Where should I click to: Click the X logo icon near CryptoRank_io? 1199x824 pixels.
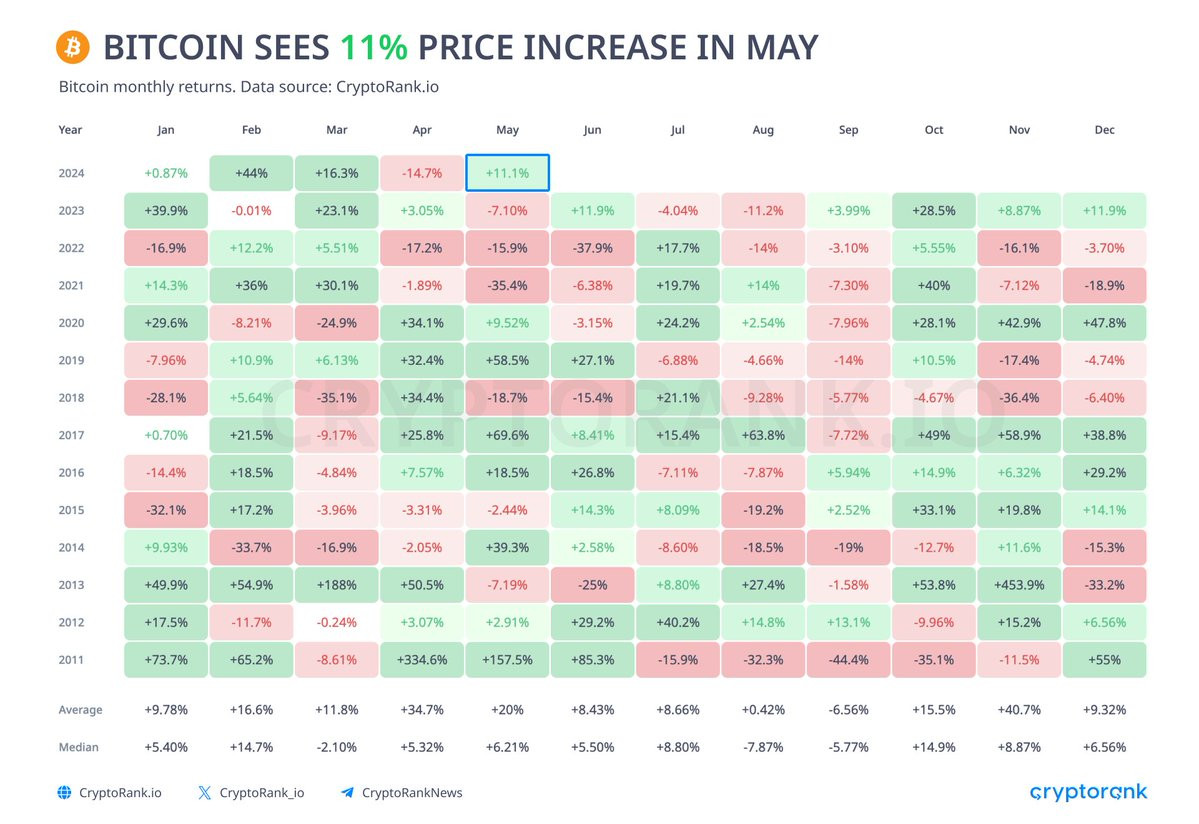pos(204,793)
